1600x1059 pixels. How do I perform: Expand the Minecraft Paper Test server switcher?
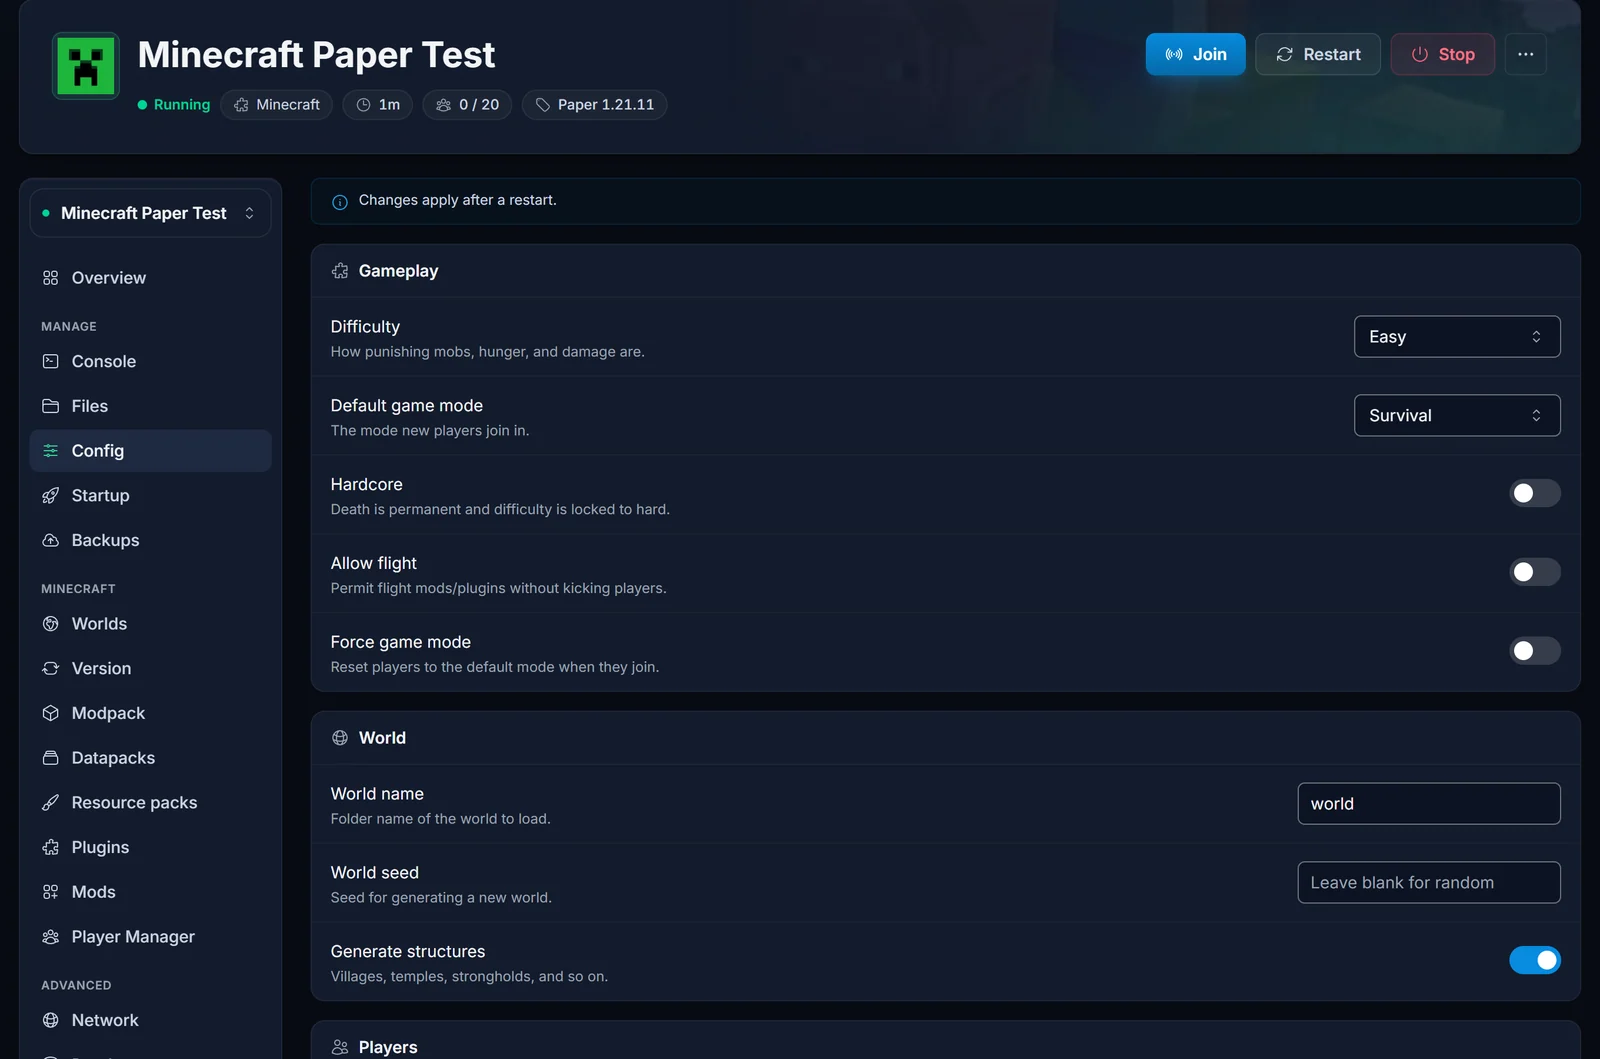coord(150,213)
